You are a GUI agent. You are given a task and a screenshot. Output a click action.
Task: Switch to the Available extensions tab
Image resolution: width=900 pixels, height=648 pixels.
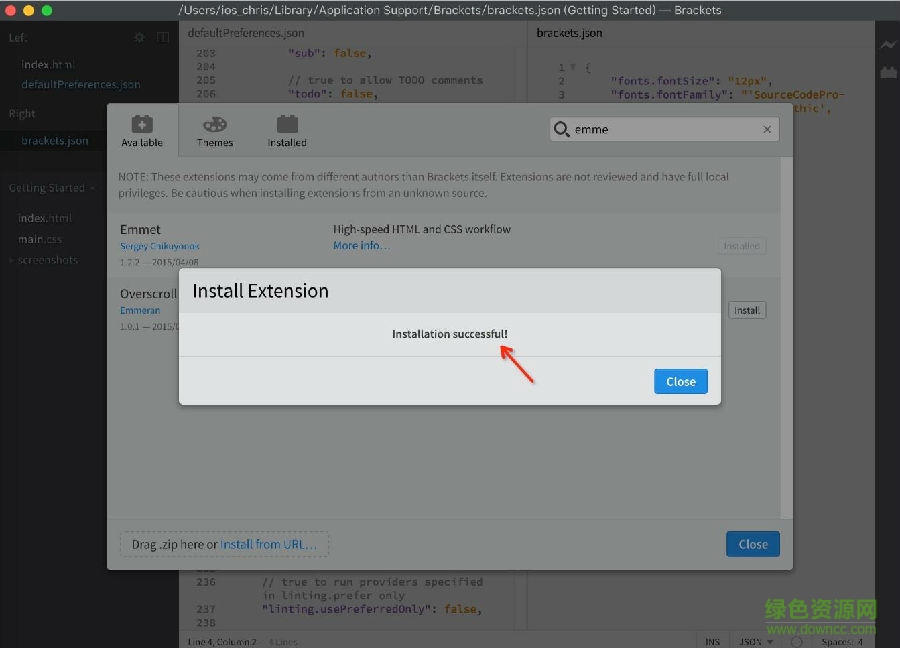[142, 131]
